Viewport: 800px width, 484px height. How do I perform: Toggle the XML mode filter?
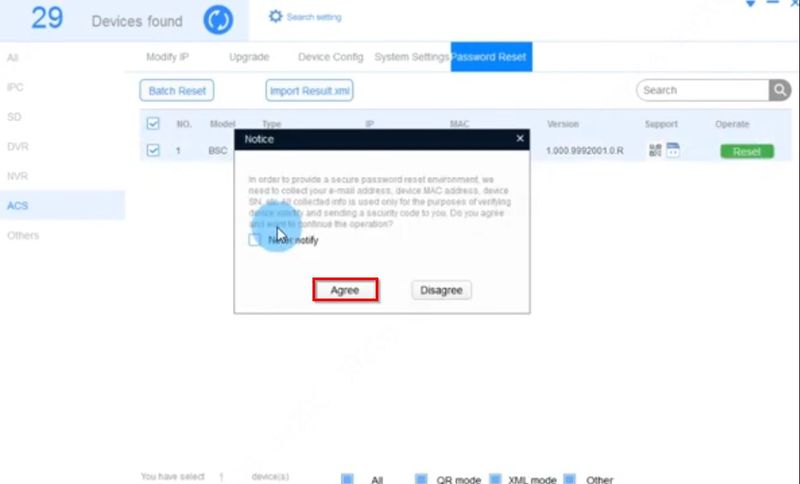(x=495, y=479)
